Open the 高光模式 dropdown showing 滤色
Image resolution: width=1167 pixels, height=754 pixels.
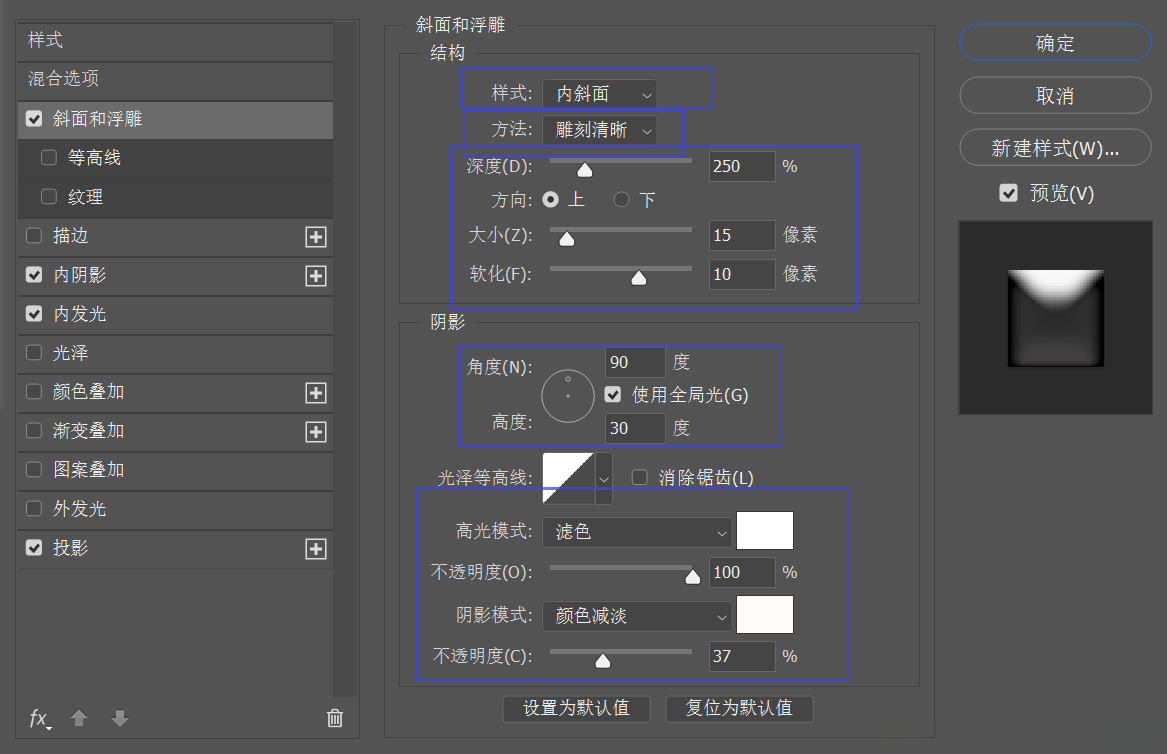point(637,530)
